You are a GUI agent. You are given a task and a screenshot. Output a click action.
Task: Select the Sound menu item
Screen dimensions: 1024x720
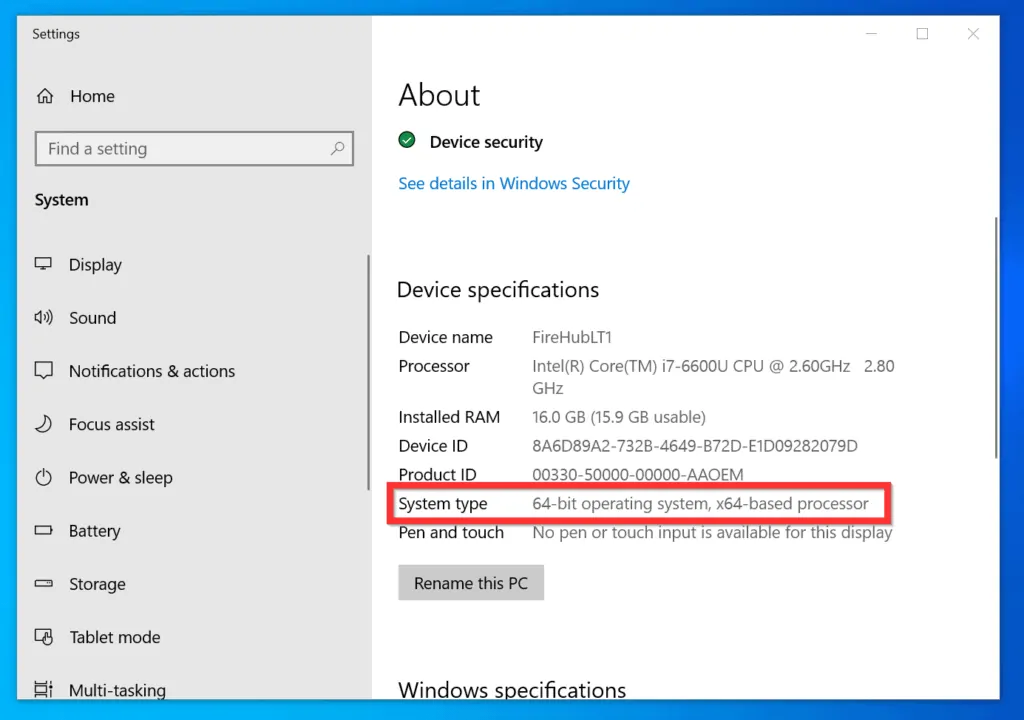(x=92, y=318)
